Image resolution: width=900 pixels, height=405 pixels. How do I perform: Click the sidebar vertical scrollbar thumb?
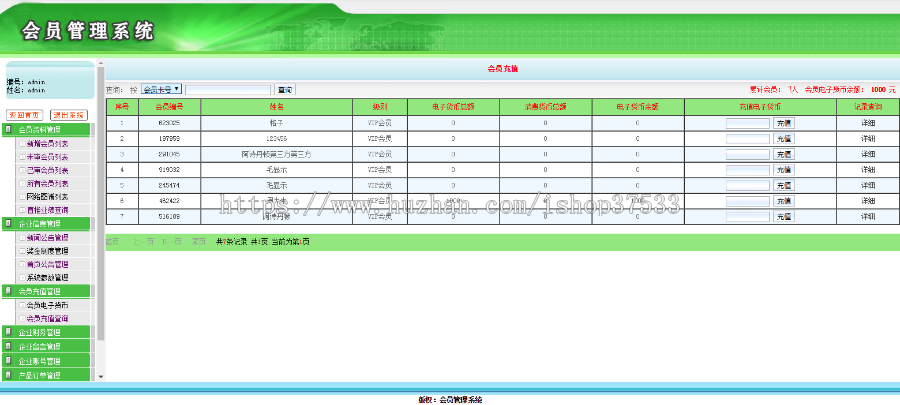point(101,204)
